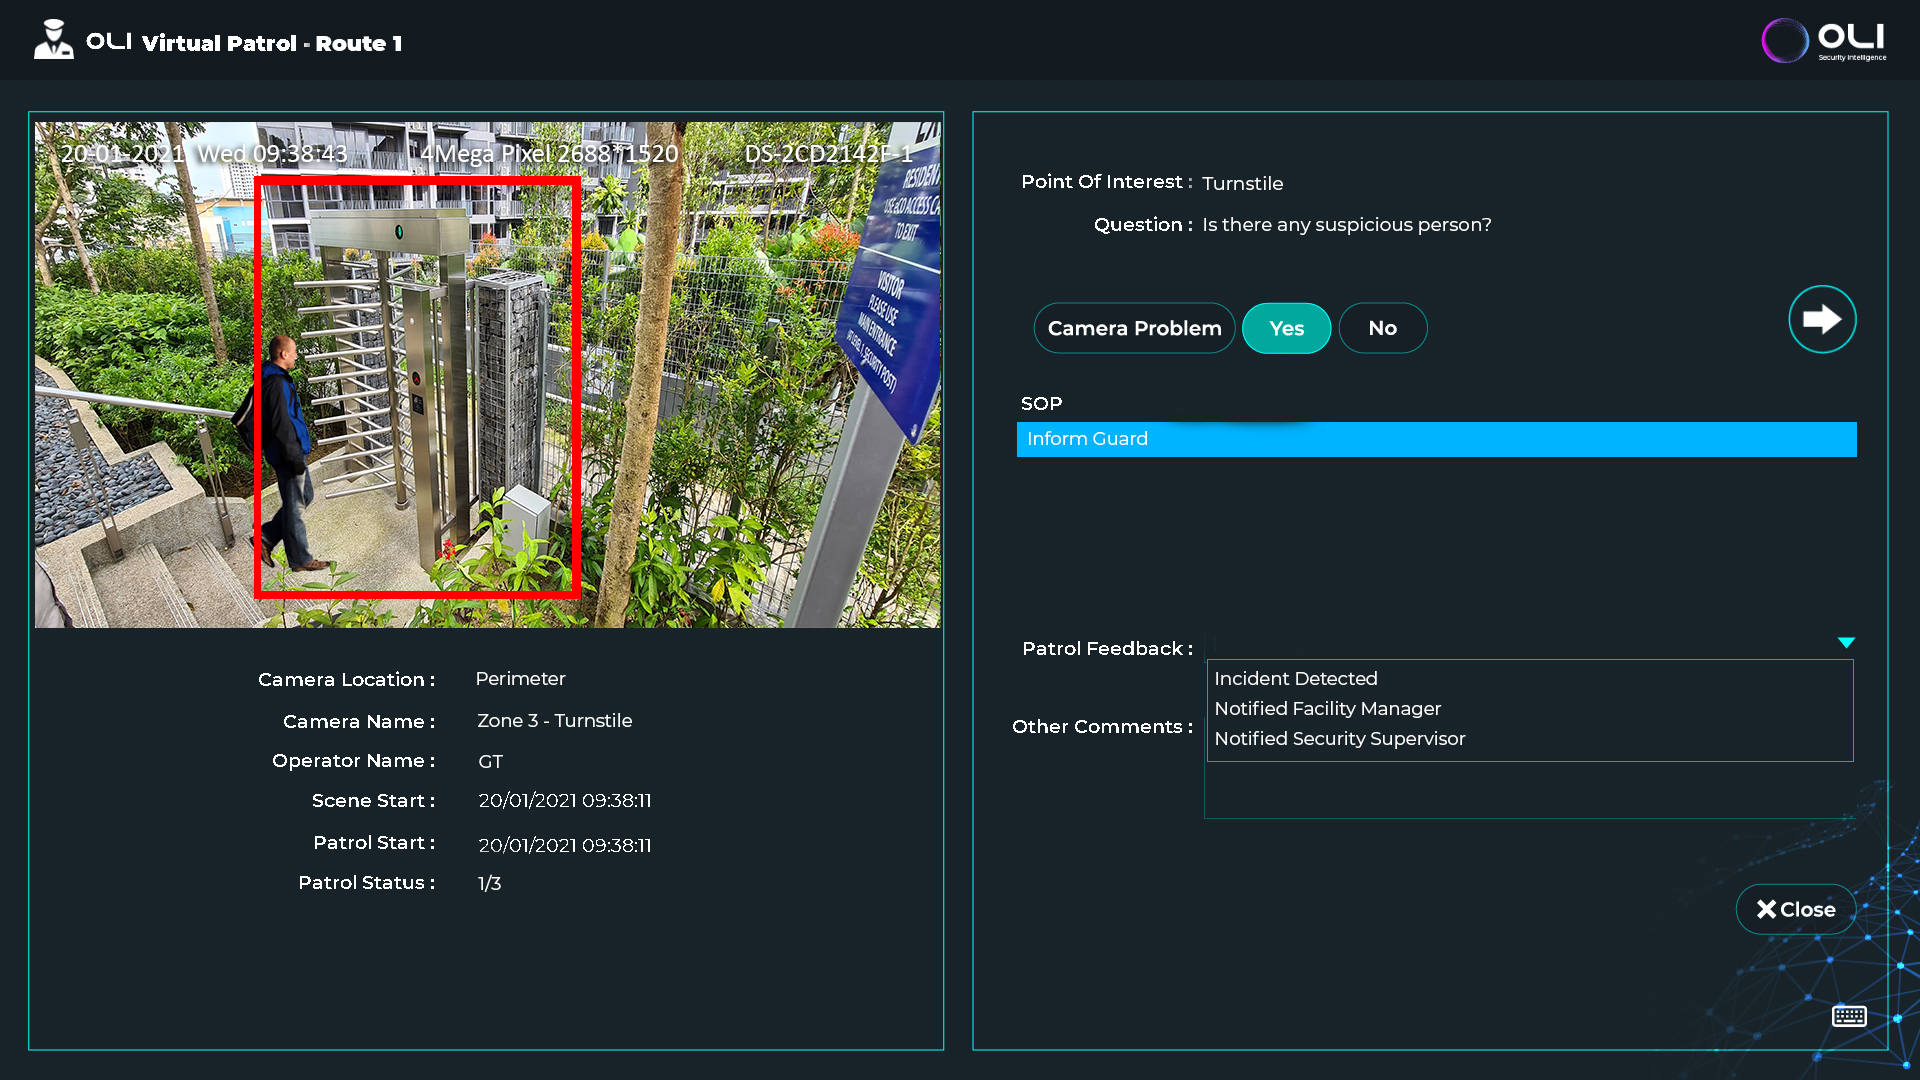Choose Notified Security Supervisor option
This screenshot has width=1920, height=1080.
click(1339, 738)
